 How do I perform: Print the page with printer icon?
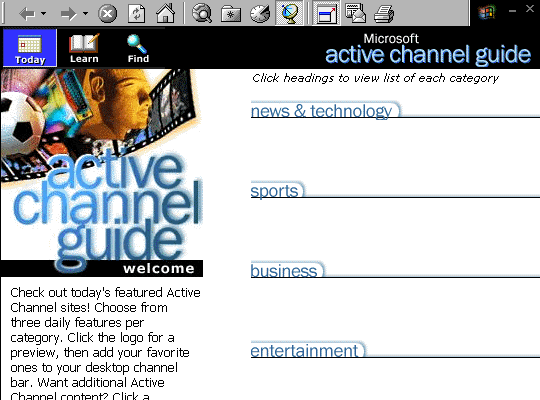[384, 14]
